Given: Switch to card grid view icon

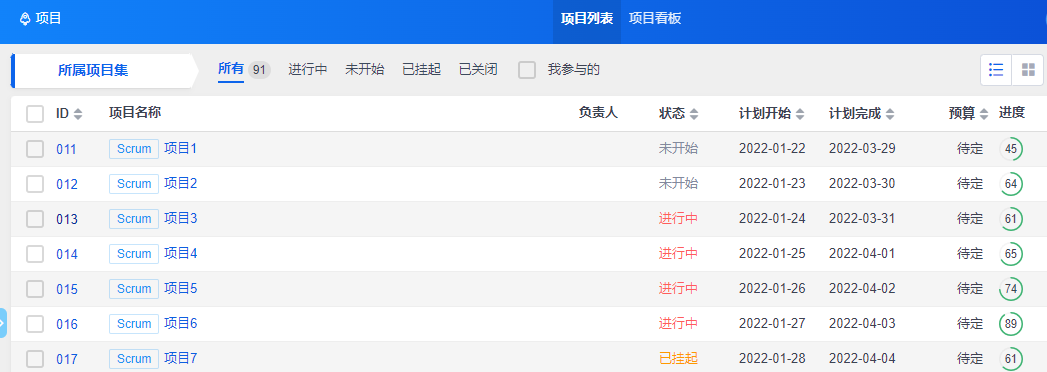Looking at the screenshot, I should [1028, 70].
